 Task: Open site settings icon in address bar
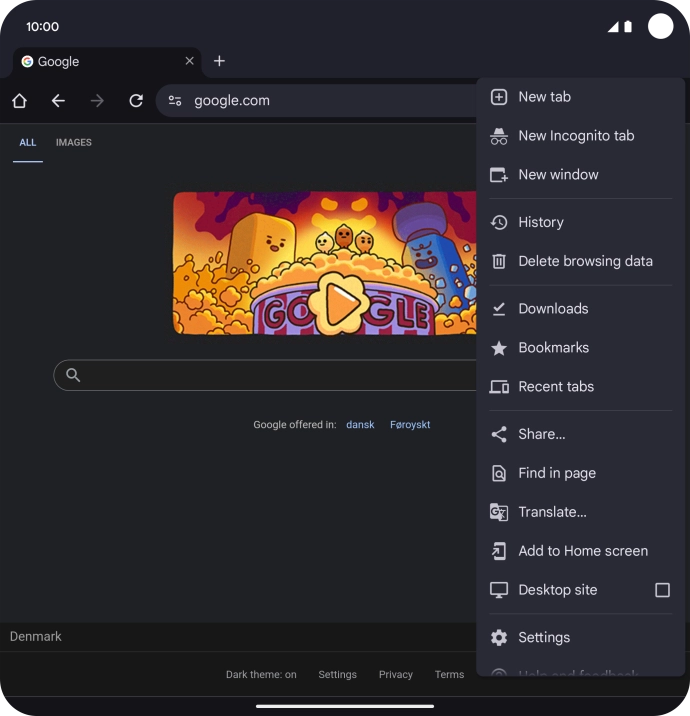coord(175,100)
